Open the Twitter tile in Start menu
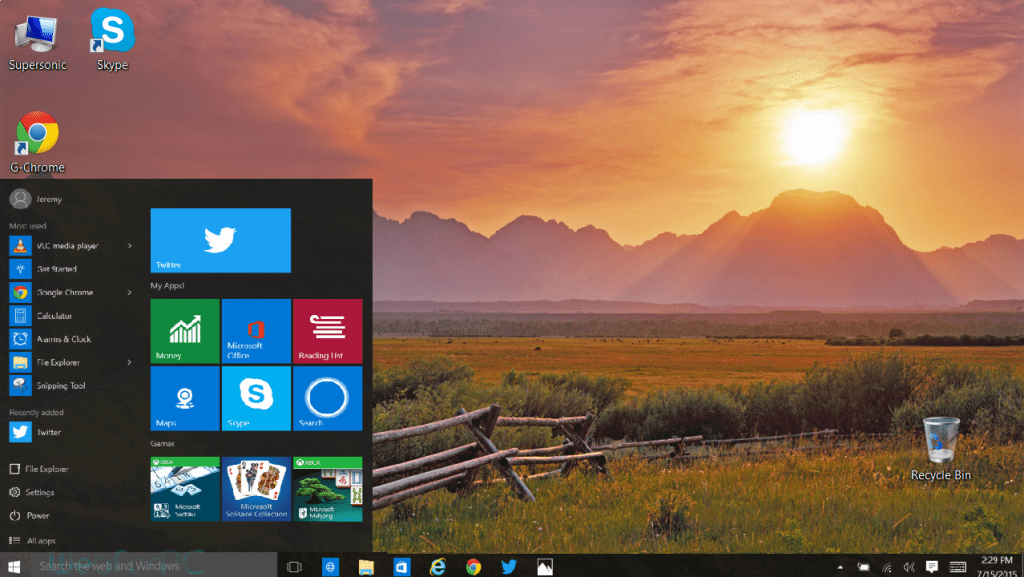This screenshot has width=1024, height=577. point(221,240)
